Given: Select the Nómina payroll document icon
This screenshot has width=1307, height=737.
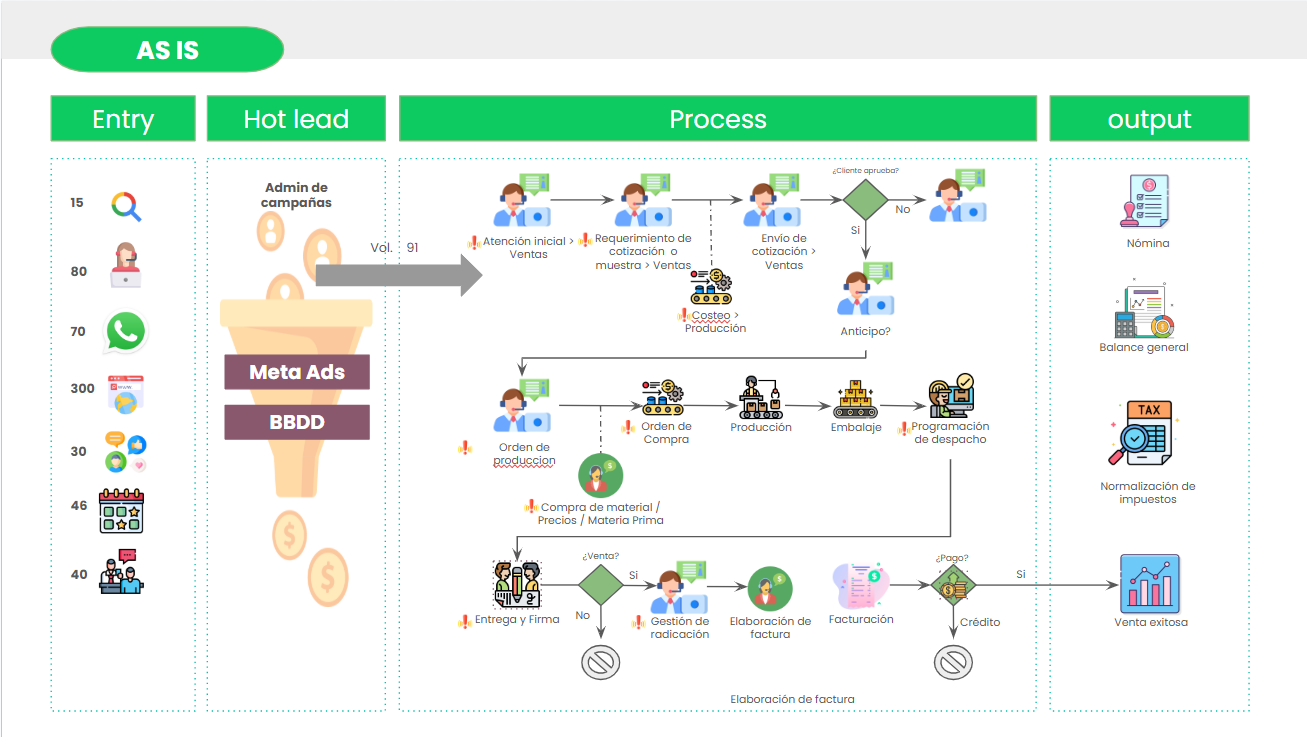Looking at the screenshot, I should coord(1145,202).
